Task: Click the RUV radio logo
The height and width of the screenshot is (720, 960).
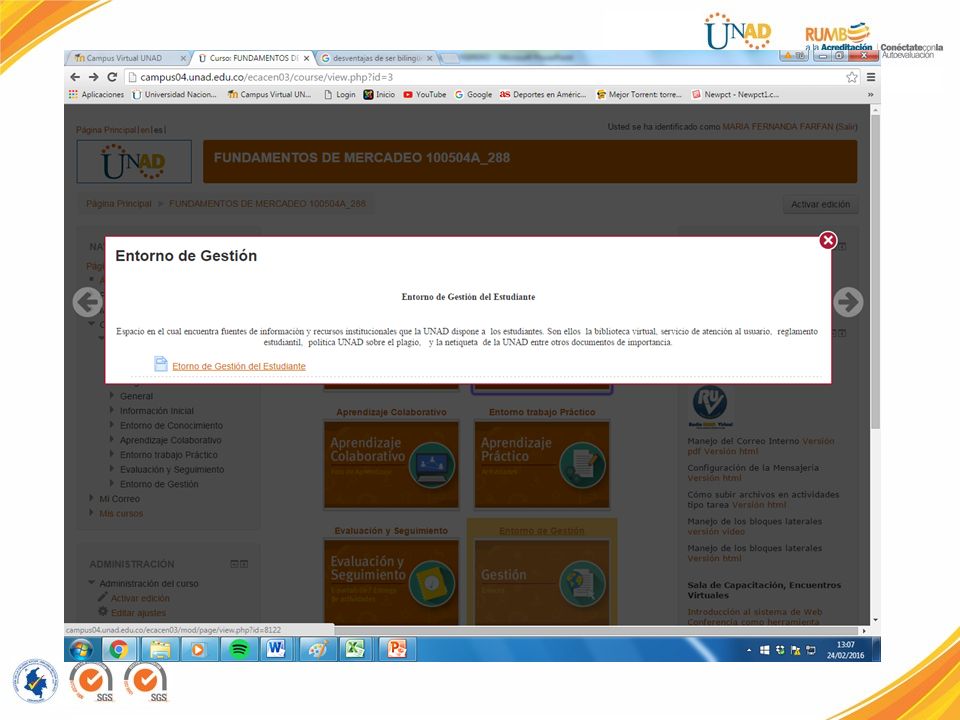Action: pos(710,406)
